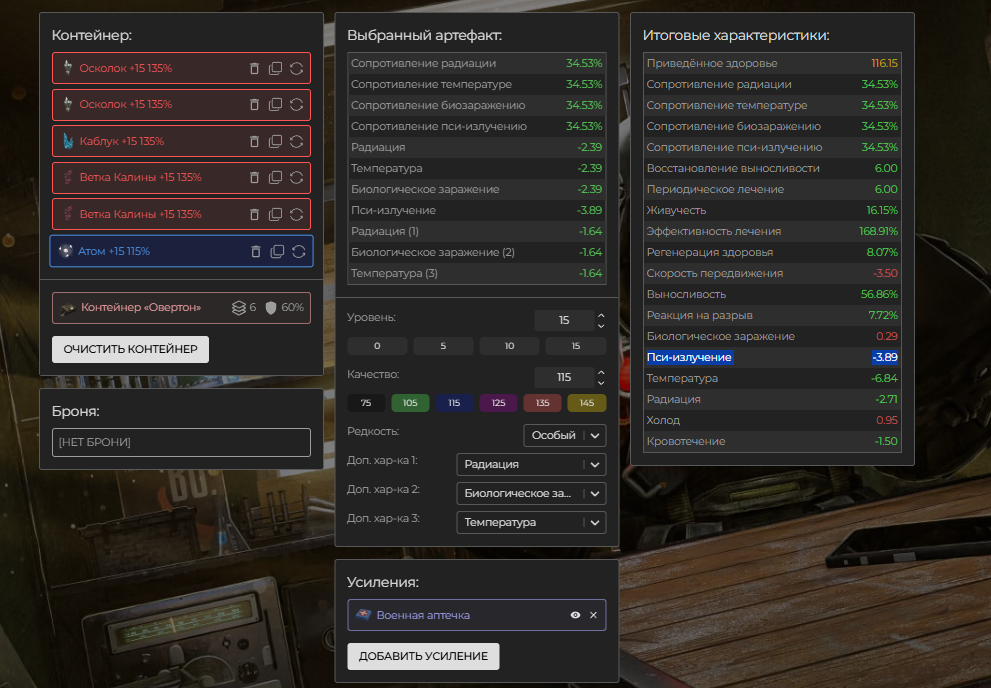Click the Холод stat label

663,420
